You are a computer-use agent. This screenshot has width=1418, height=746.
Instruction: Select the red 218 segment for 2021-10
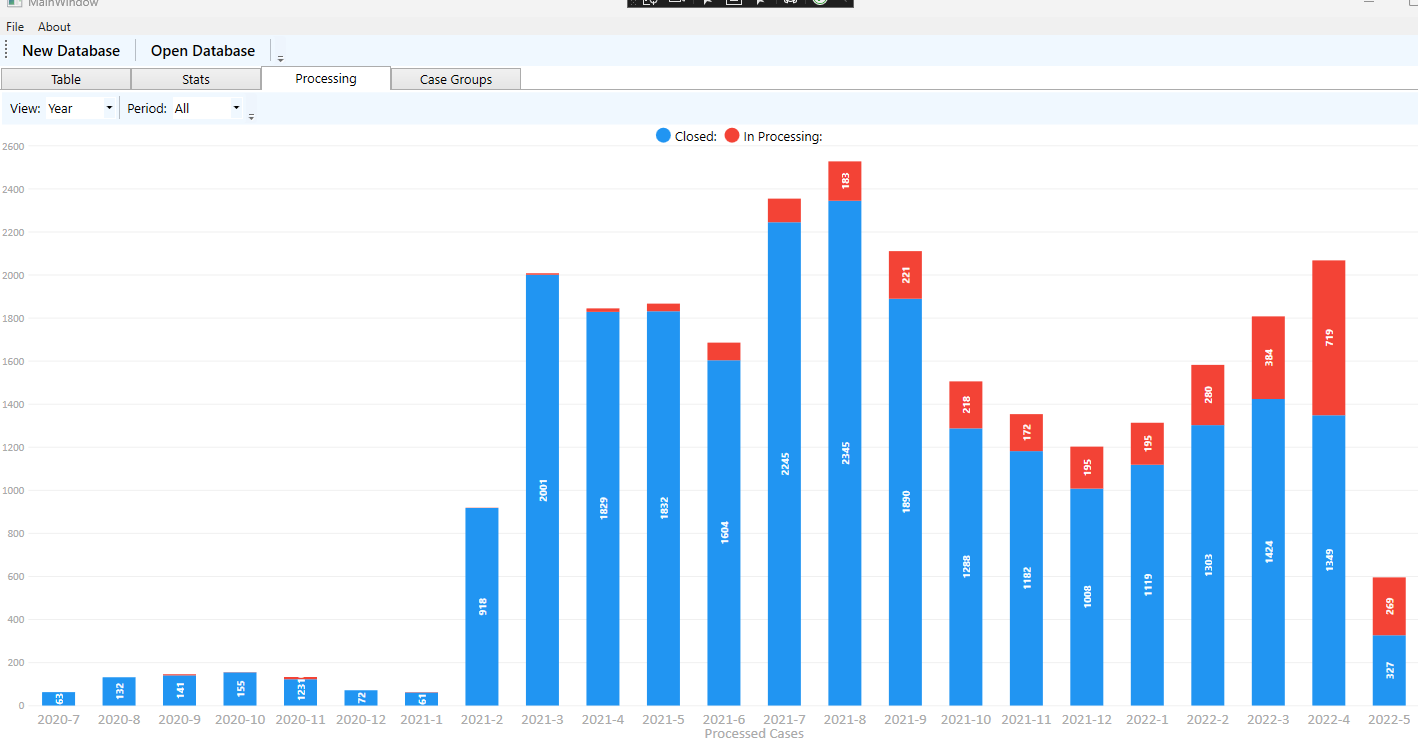click(x=966, y=405)
